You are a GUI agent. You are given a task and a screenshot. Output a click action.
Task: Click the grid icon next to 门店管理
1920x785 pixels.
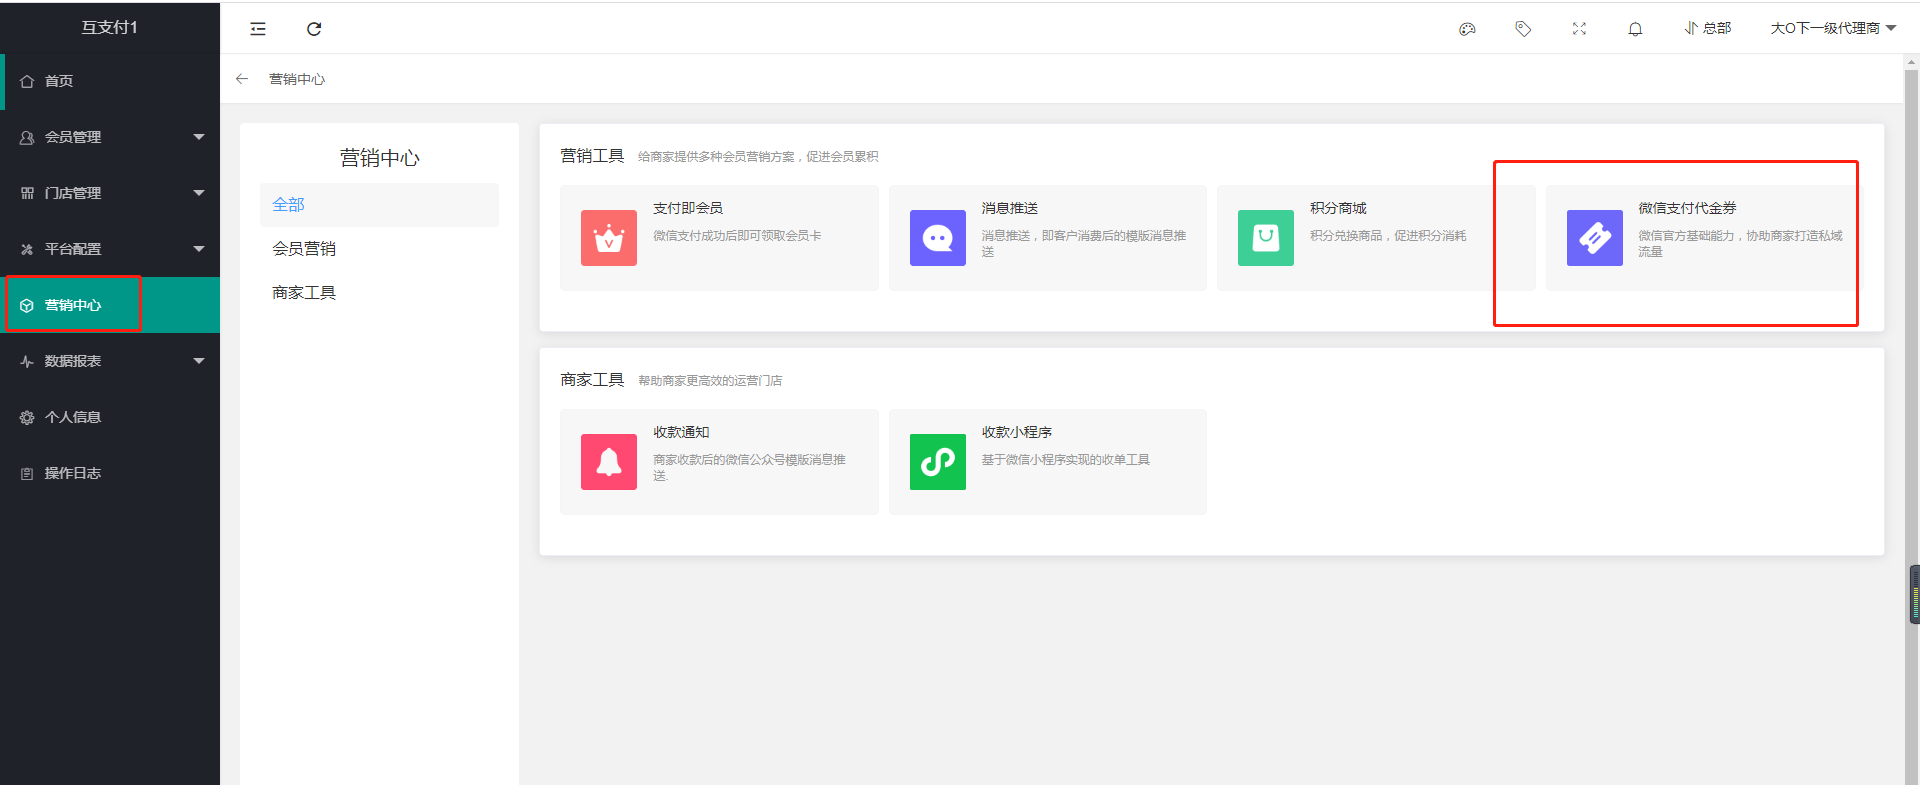click(x=27, y=193)
